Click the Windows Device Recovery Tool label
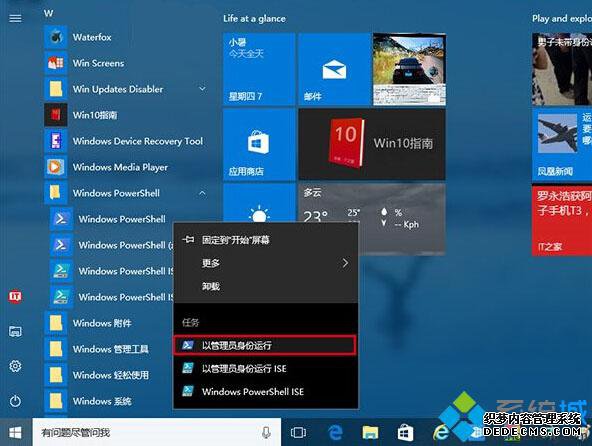The height and width of the screenshot is (446, 592). 138,141
